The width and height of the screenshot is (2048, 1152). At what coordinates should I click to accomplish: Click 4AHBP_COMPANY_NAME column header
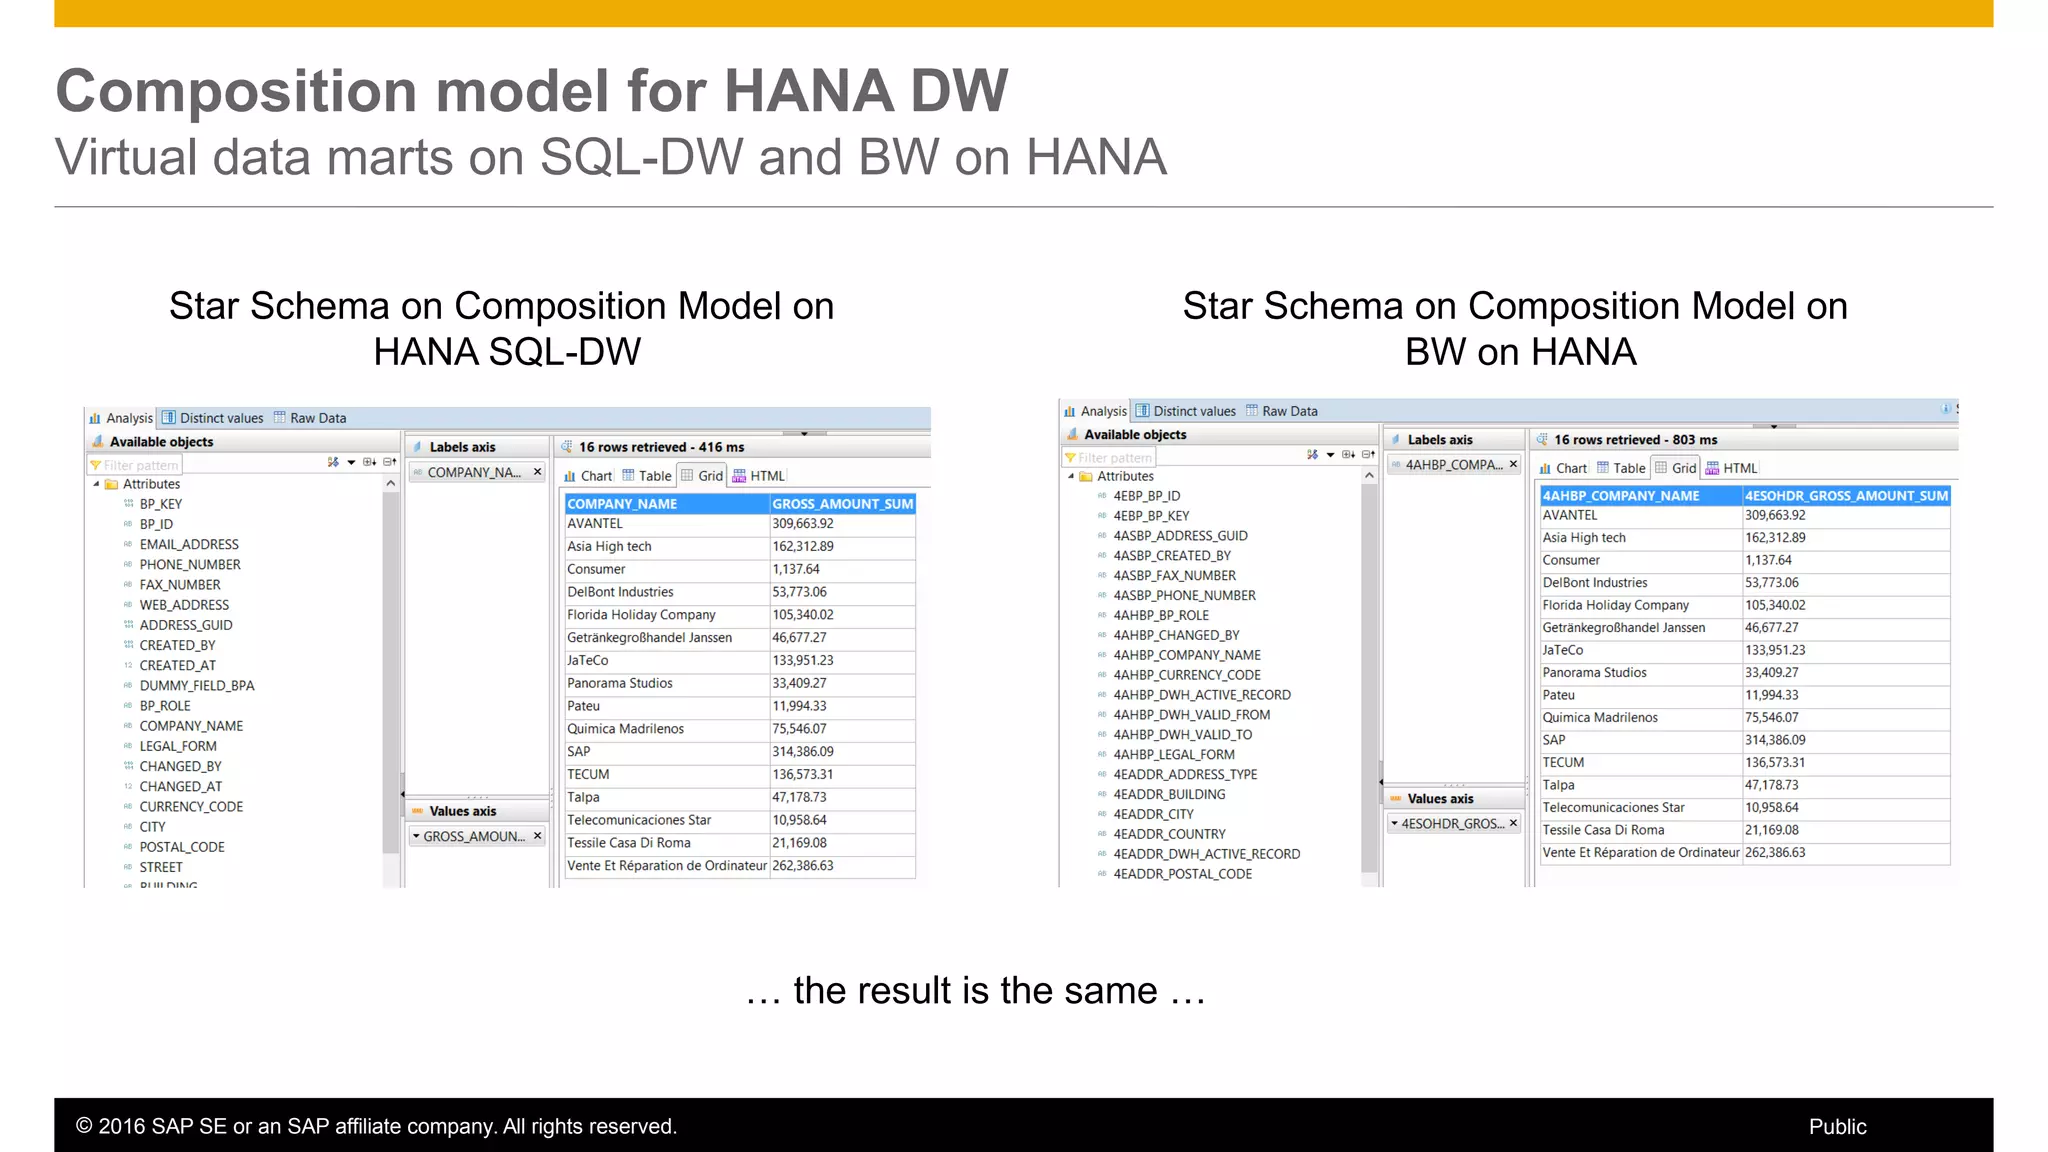[1641, 496]
